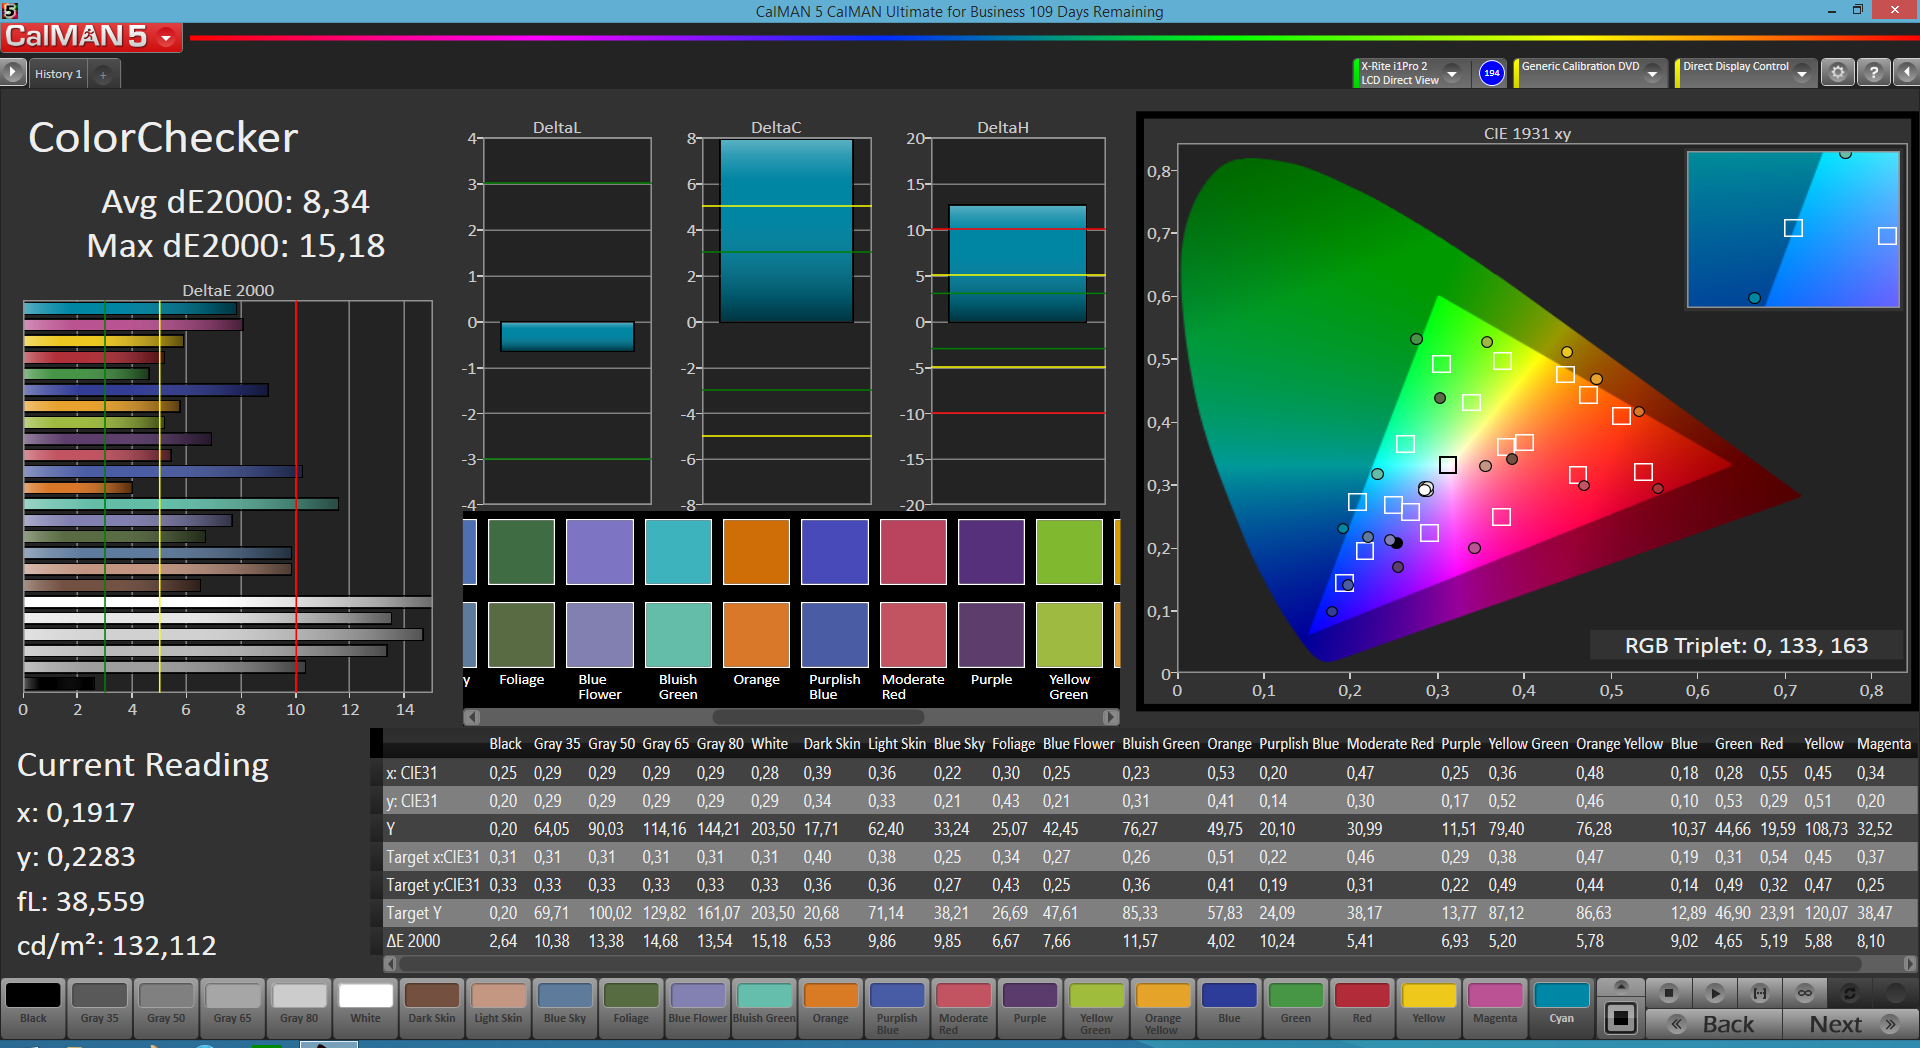Click the blue 194 meter indicator circle
1920x1048 pixels.
(x=1491, y=73)
